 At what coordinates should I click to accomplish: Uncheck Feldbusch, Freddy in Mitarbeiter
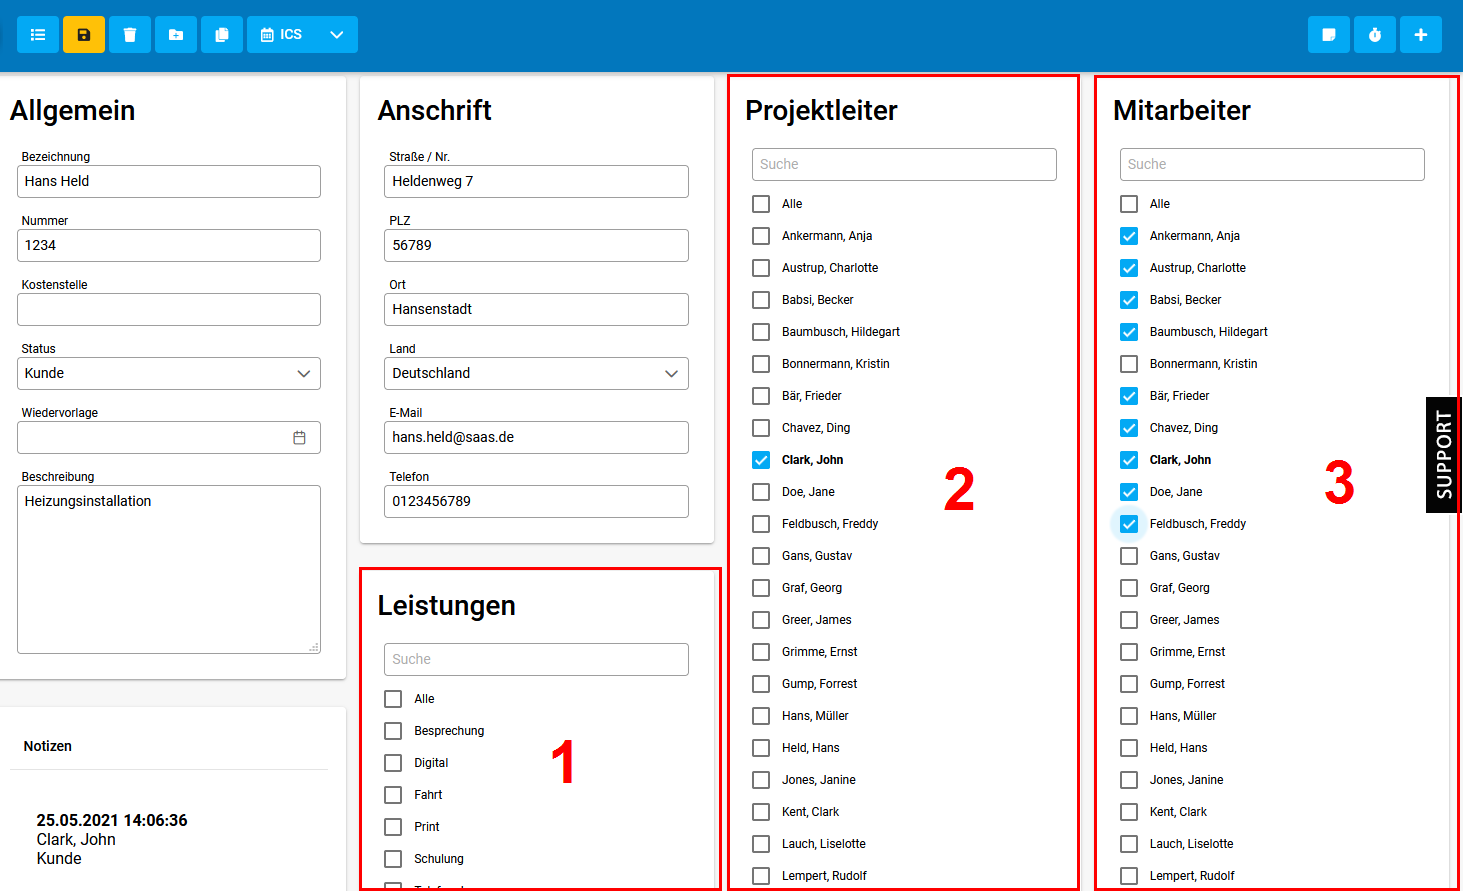pyautogui.click(x=1129, y=524)
